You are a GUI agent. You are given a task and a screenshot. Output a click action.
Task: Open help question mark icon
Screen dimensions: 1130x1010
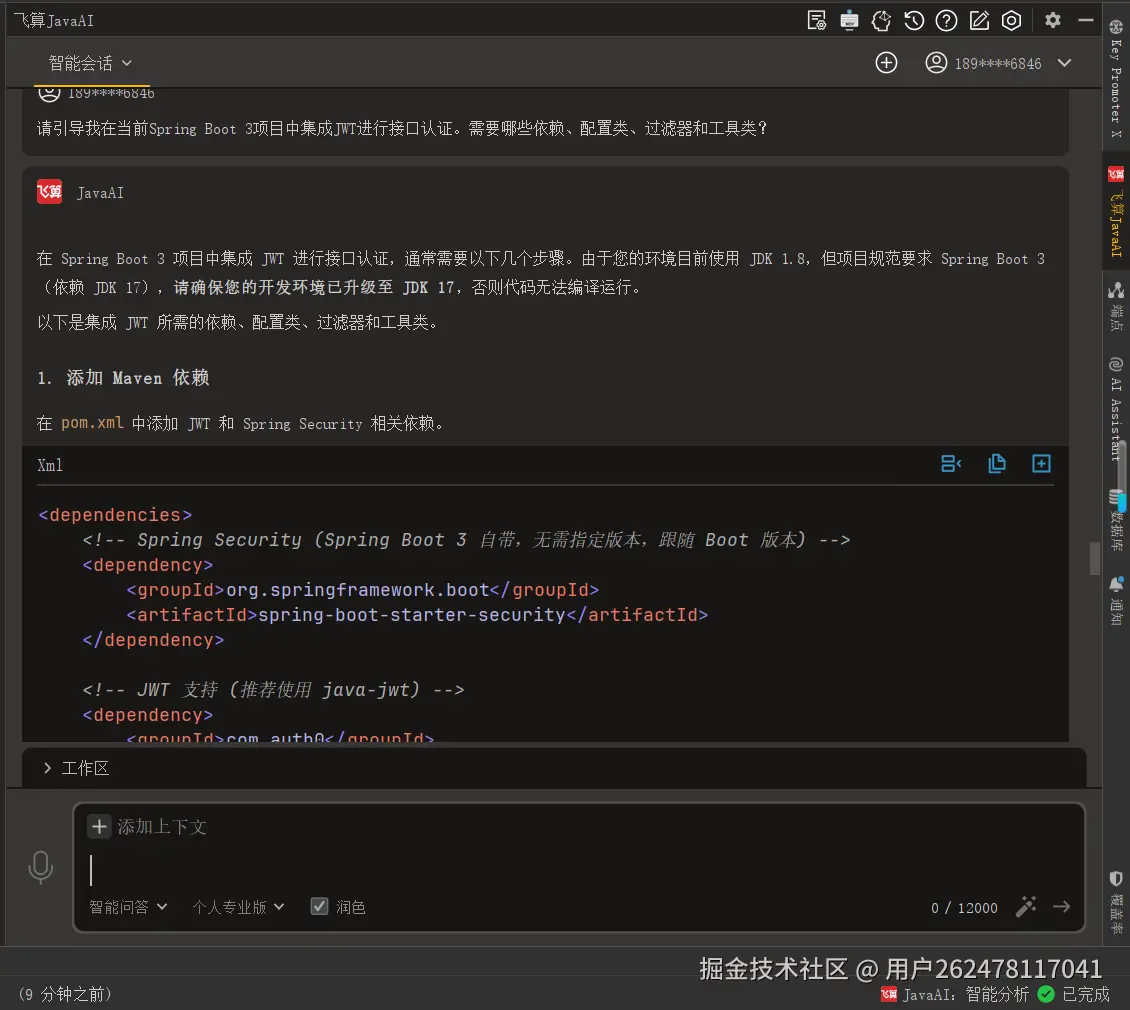946,20
